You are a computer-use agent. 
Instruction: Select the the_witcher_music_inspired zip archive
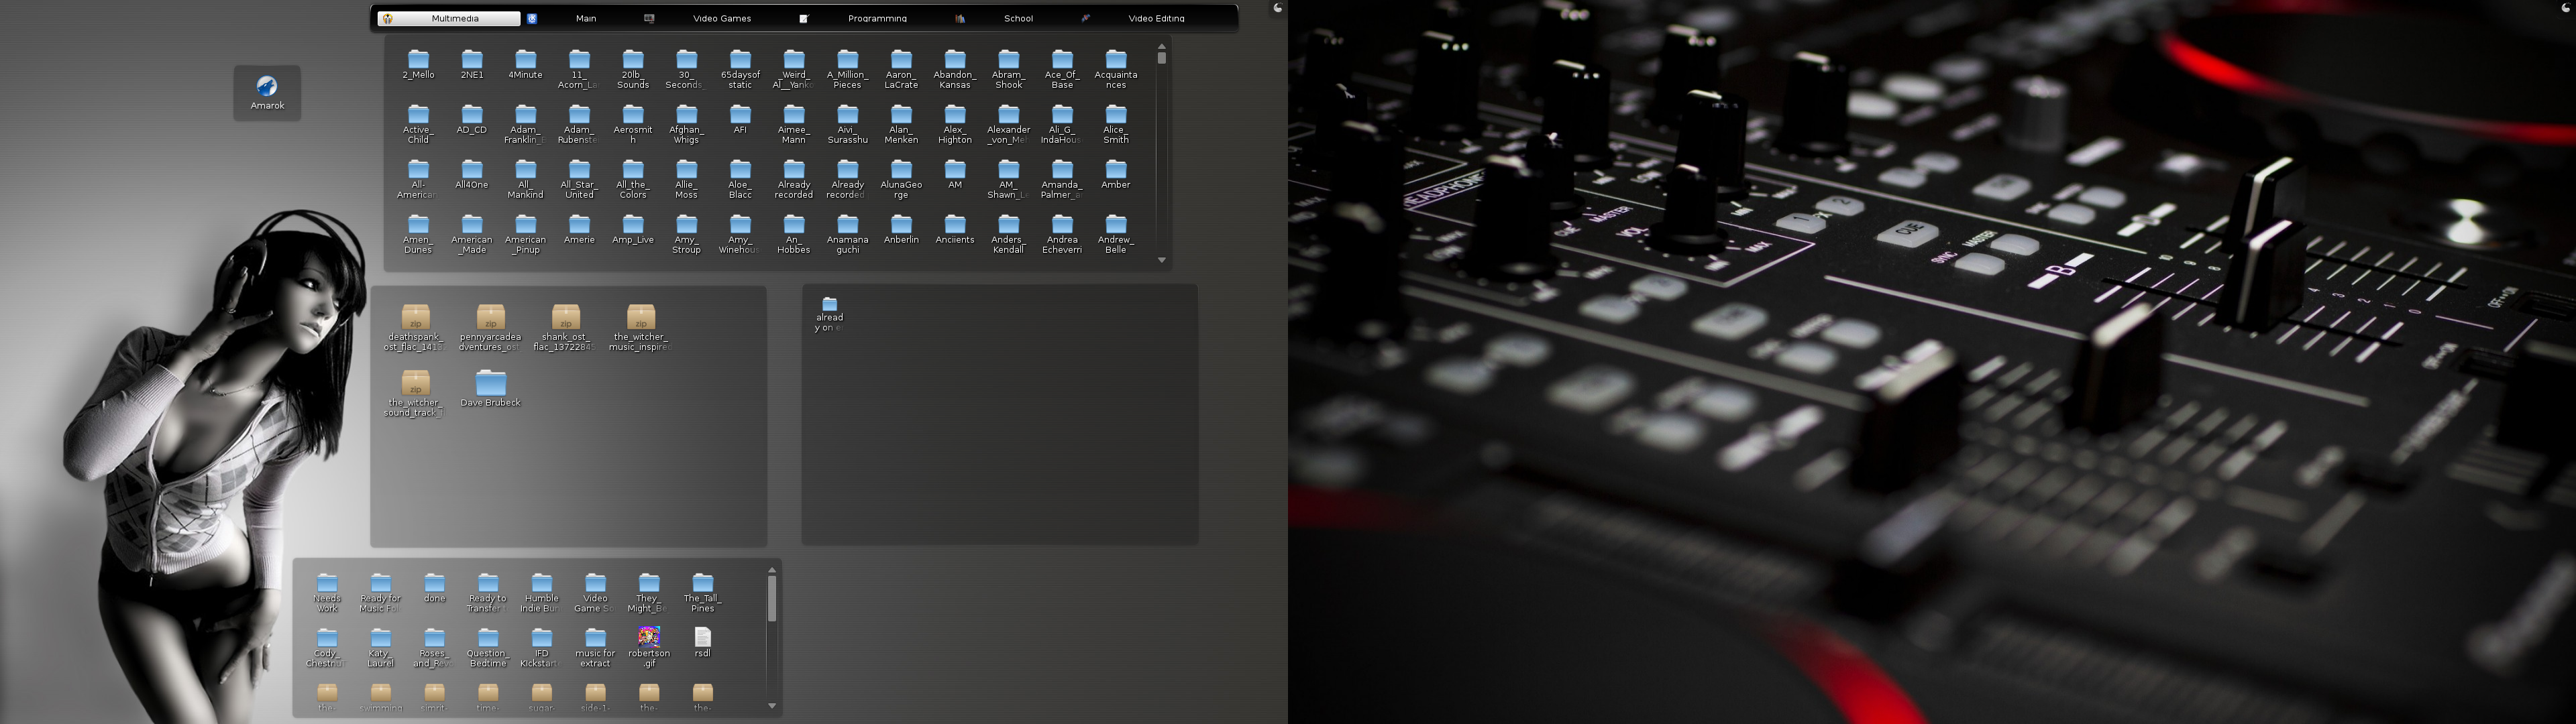[x=640, y=328]
